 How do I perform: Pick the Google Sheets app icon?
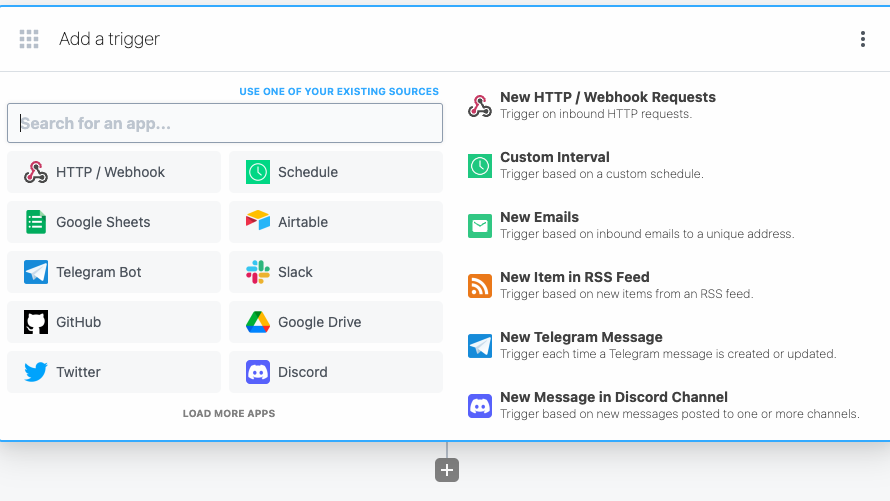tap(36, 222)
